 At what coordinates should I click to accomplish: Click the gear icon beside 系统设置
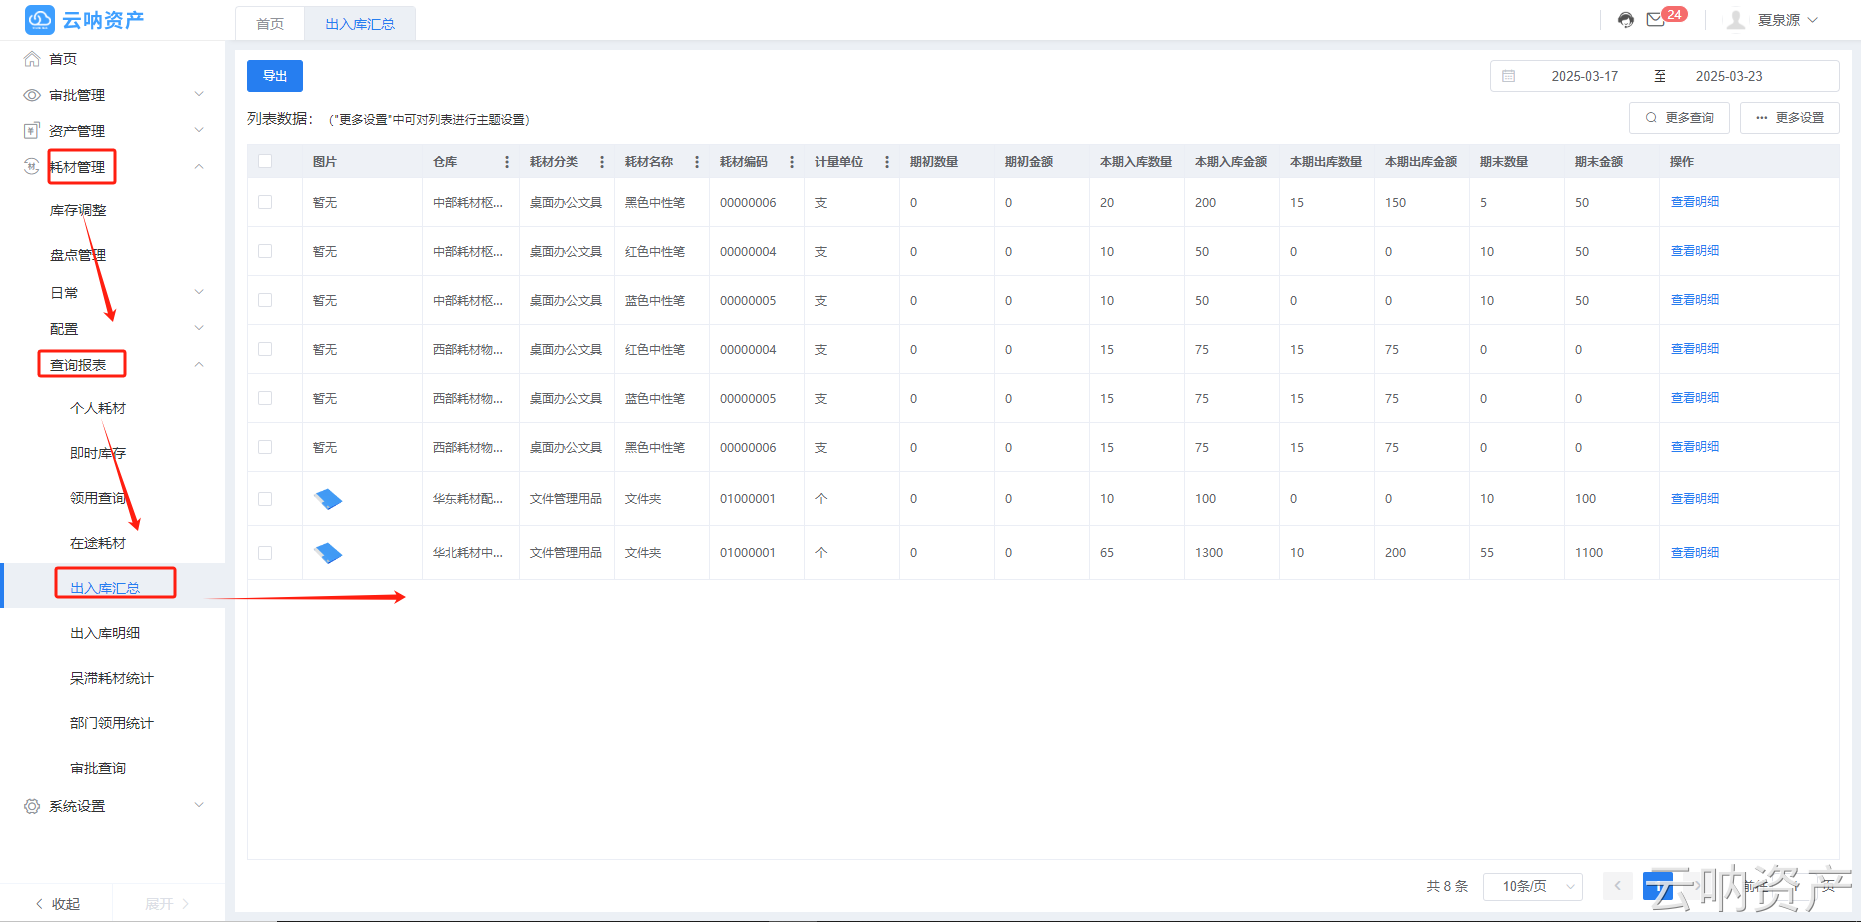pyautogui.click(x=32, y=806)
